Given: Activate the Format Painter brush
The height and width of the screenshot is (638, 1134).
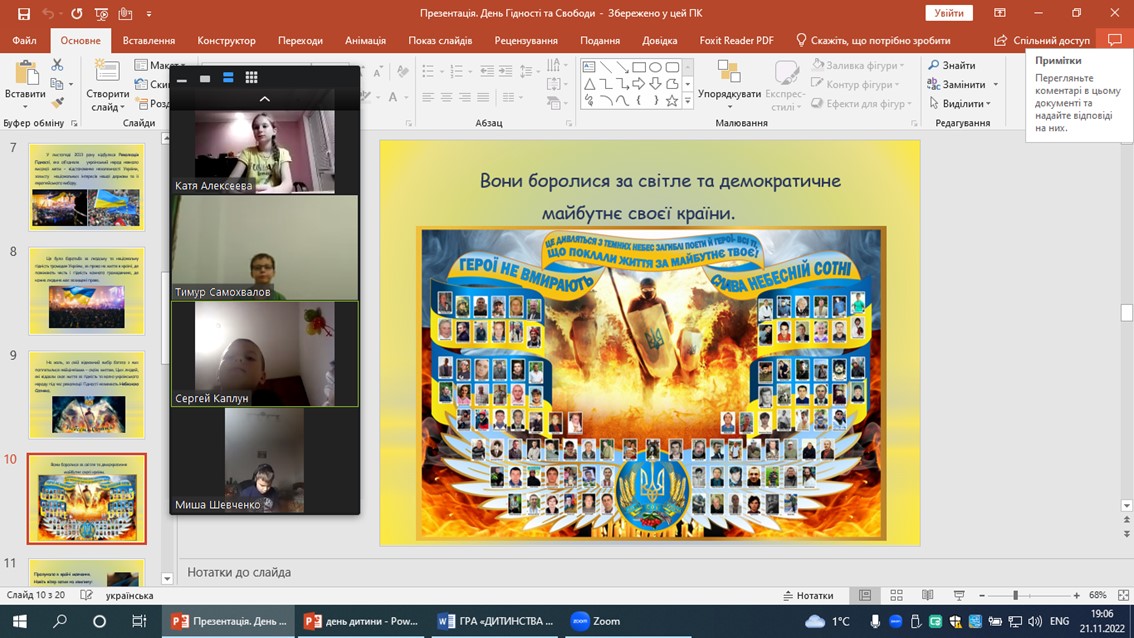Looking at the screenshot, I should [x=57, y=103].
